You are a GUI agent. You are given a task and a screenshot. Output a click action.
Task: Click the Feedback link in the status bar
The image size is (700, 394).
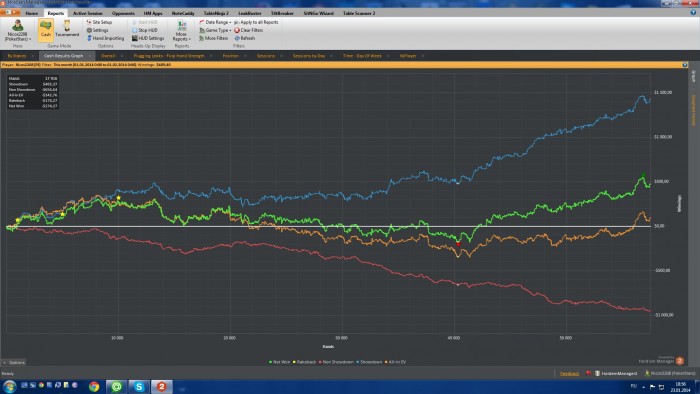(569, 373)
